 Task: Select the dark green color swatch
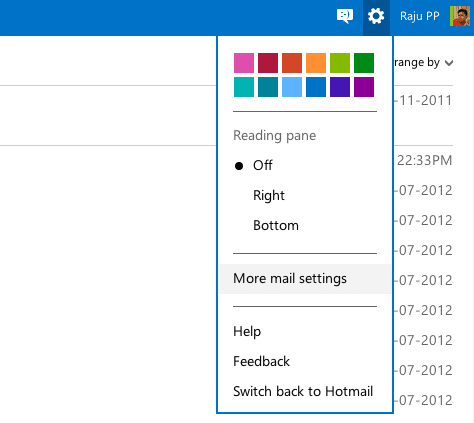click(364, 63)
